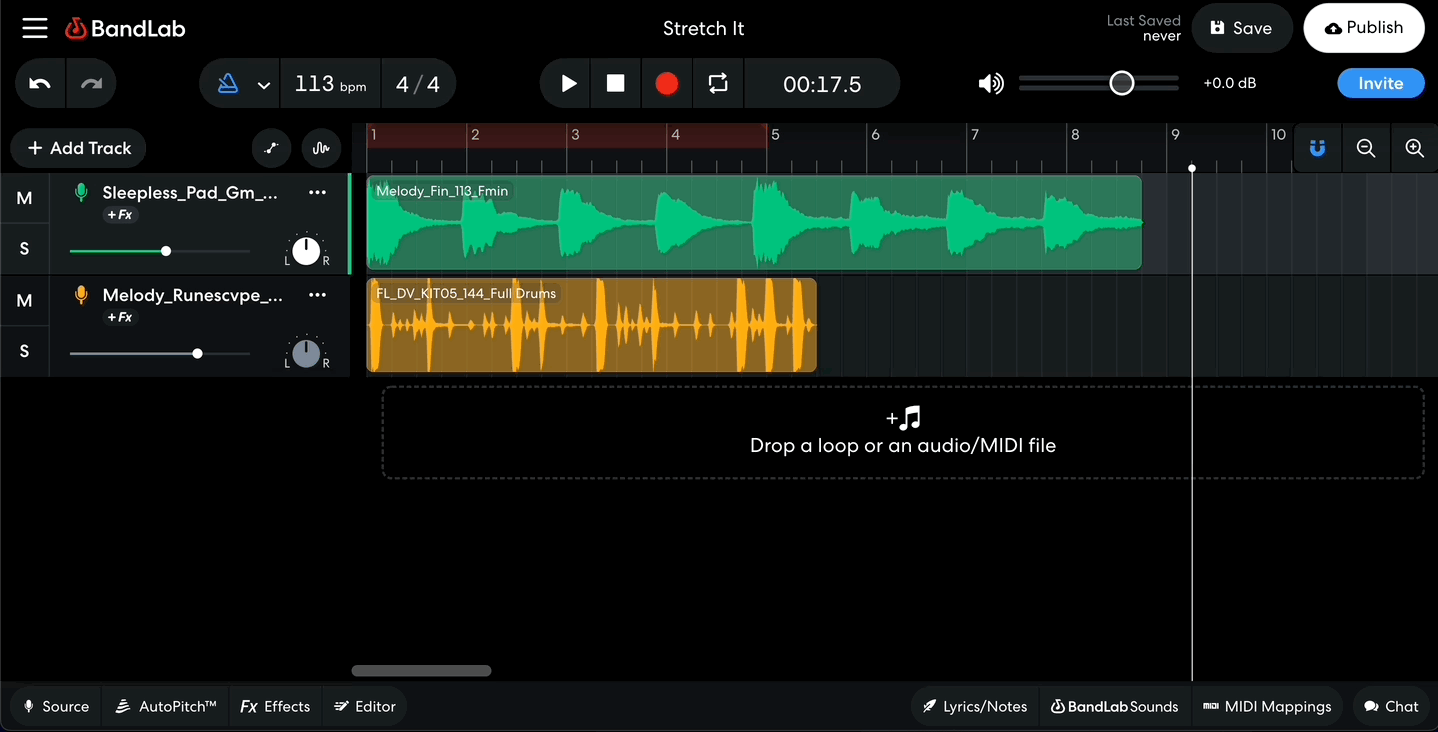The height and width of the screenshot is (732, 1438).
Task: Open the automation tool icon
Action: (x=271, y=147)
